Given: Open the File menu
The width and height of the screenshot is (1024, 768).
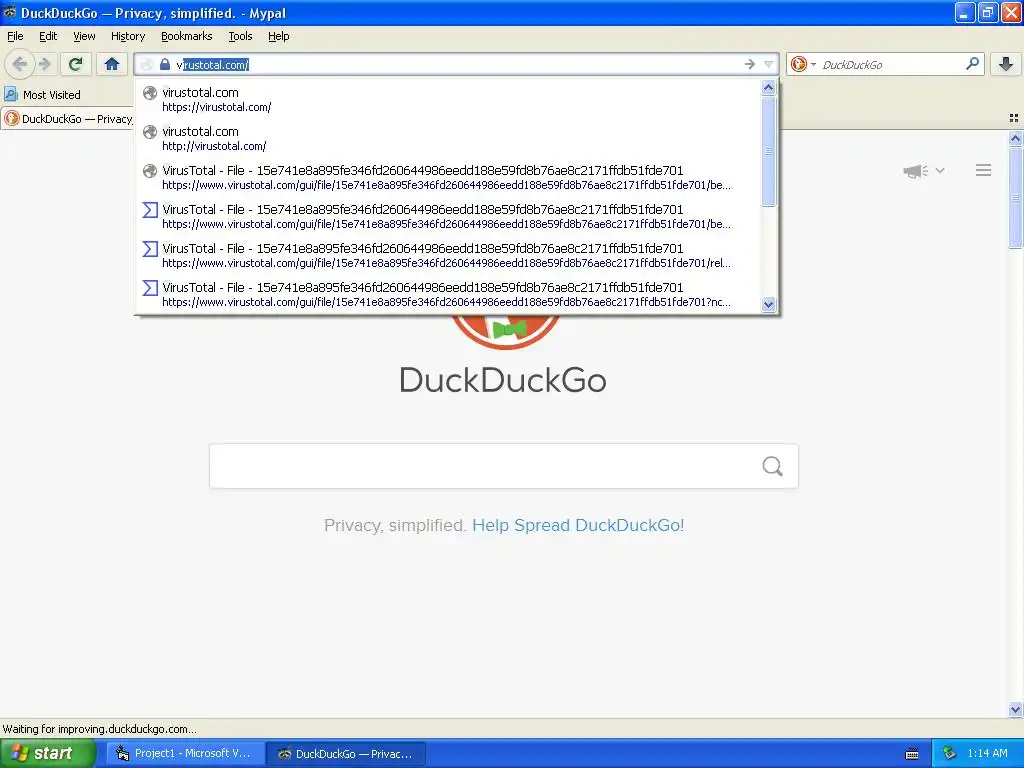Looking at the screenshot, I should [x=15, y=36].
